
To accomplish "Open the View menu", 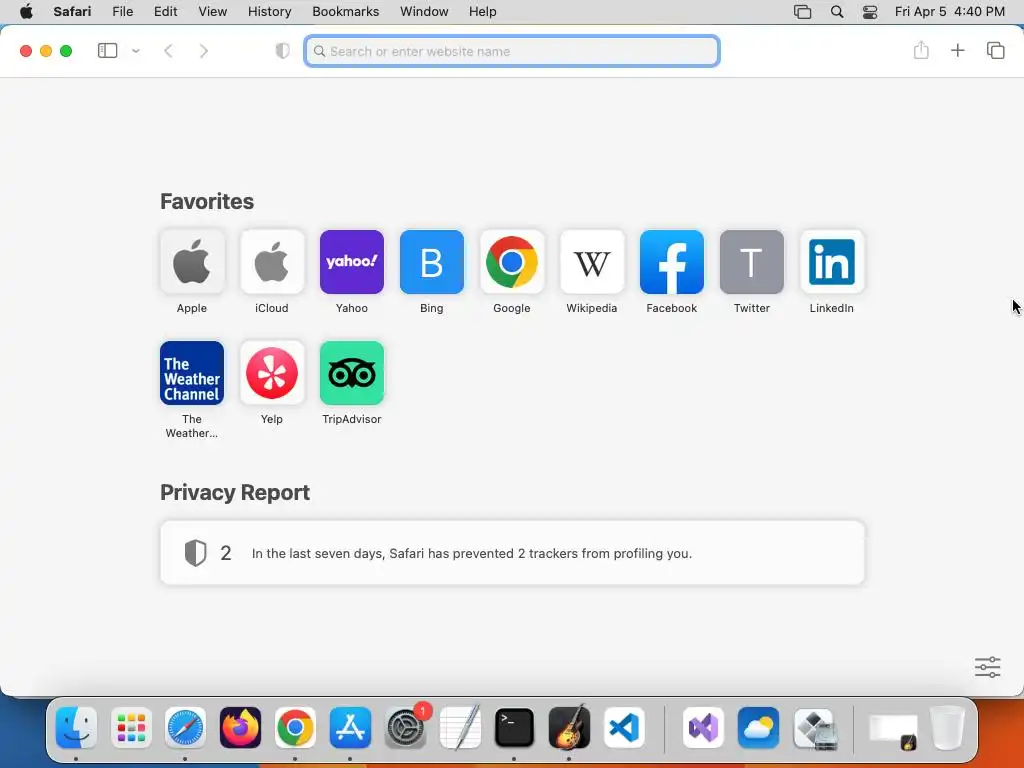I will tap(212, 12).
